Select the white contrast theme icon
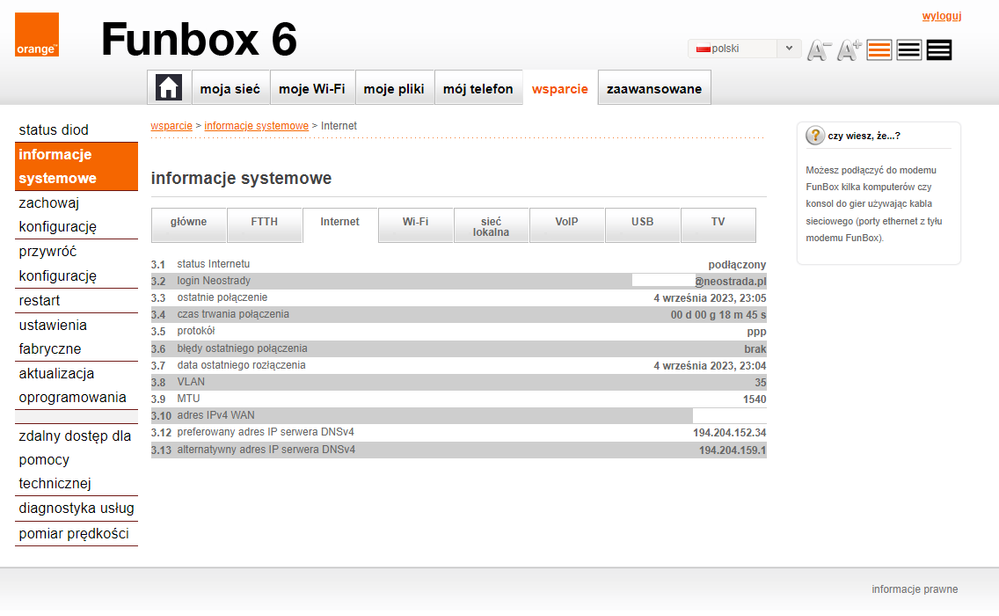 click(x=909, y=50)
